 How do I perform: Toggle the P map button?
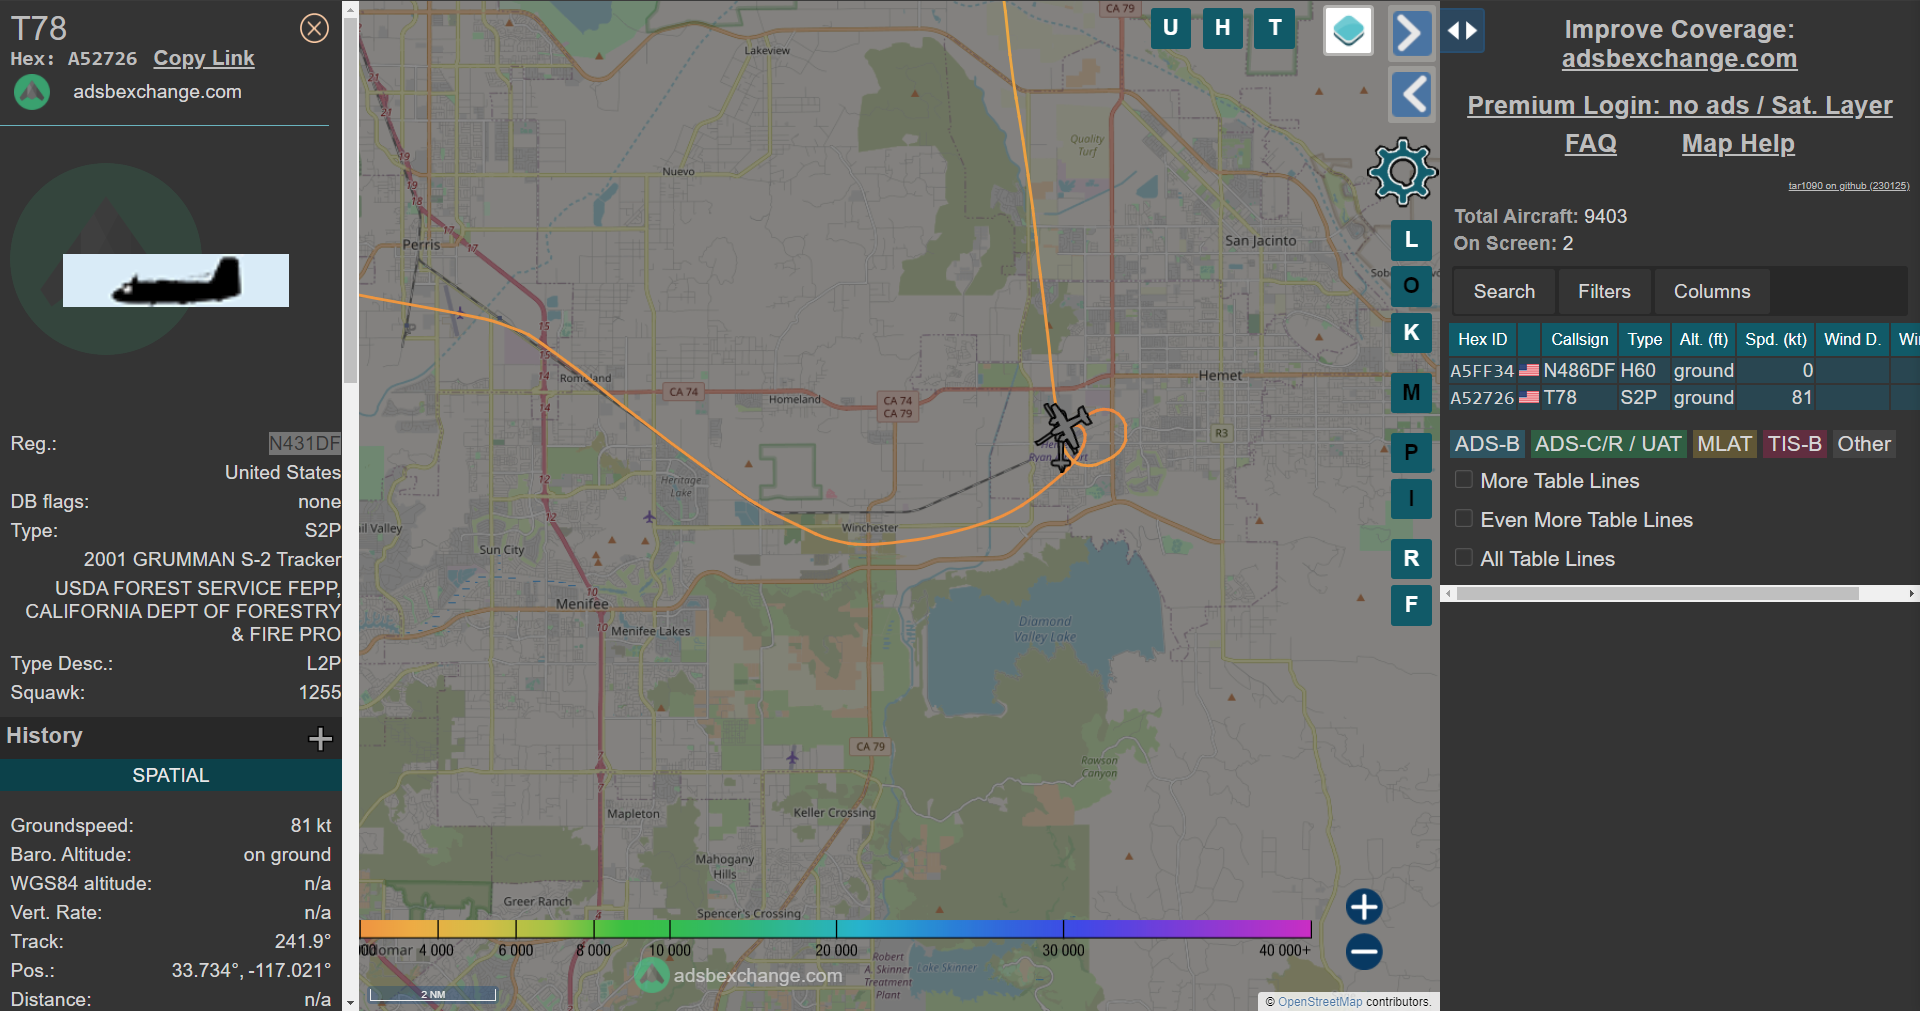1411,452
